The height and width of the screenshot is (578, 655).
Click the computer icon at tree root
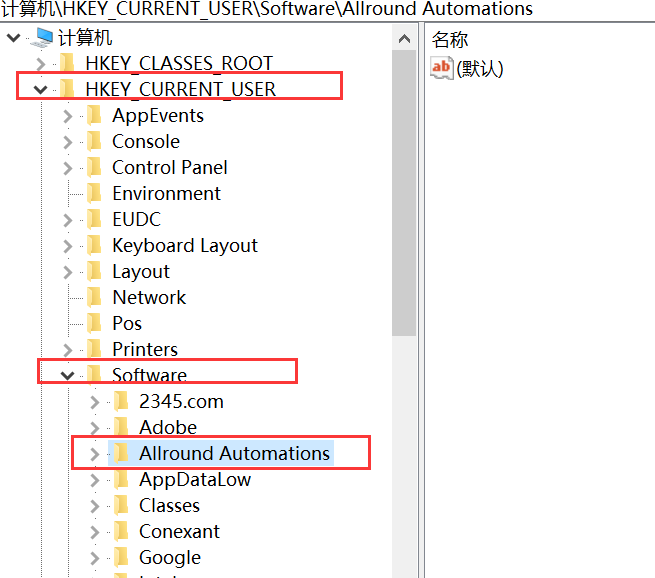(x=42, y=38)
